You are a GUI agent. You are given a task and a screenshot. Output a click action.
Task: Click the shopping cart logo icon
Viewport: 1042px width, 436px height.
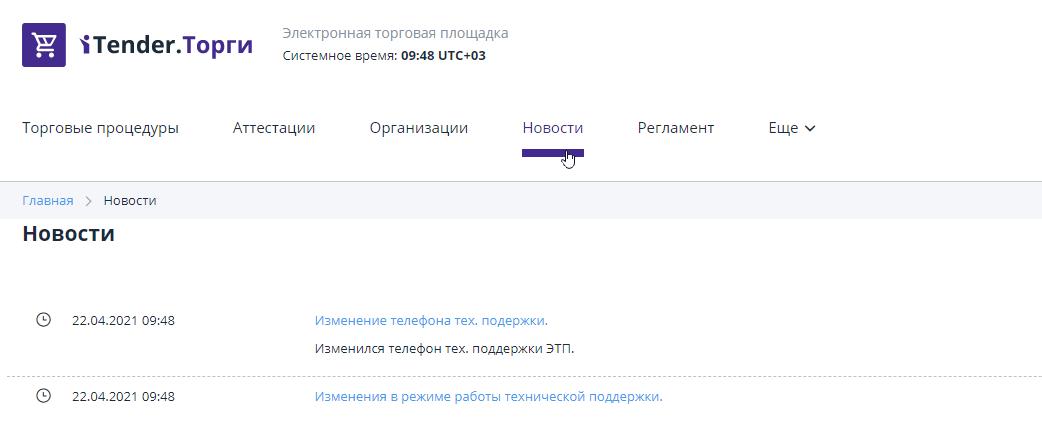(x=44, y=45)
